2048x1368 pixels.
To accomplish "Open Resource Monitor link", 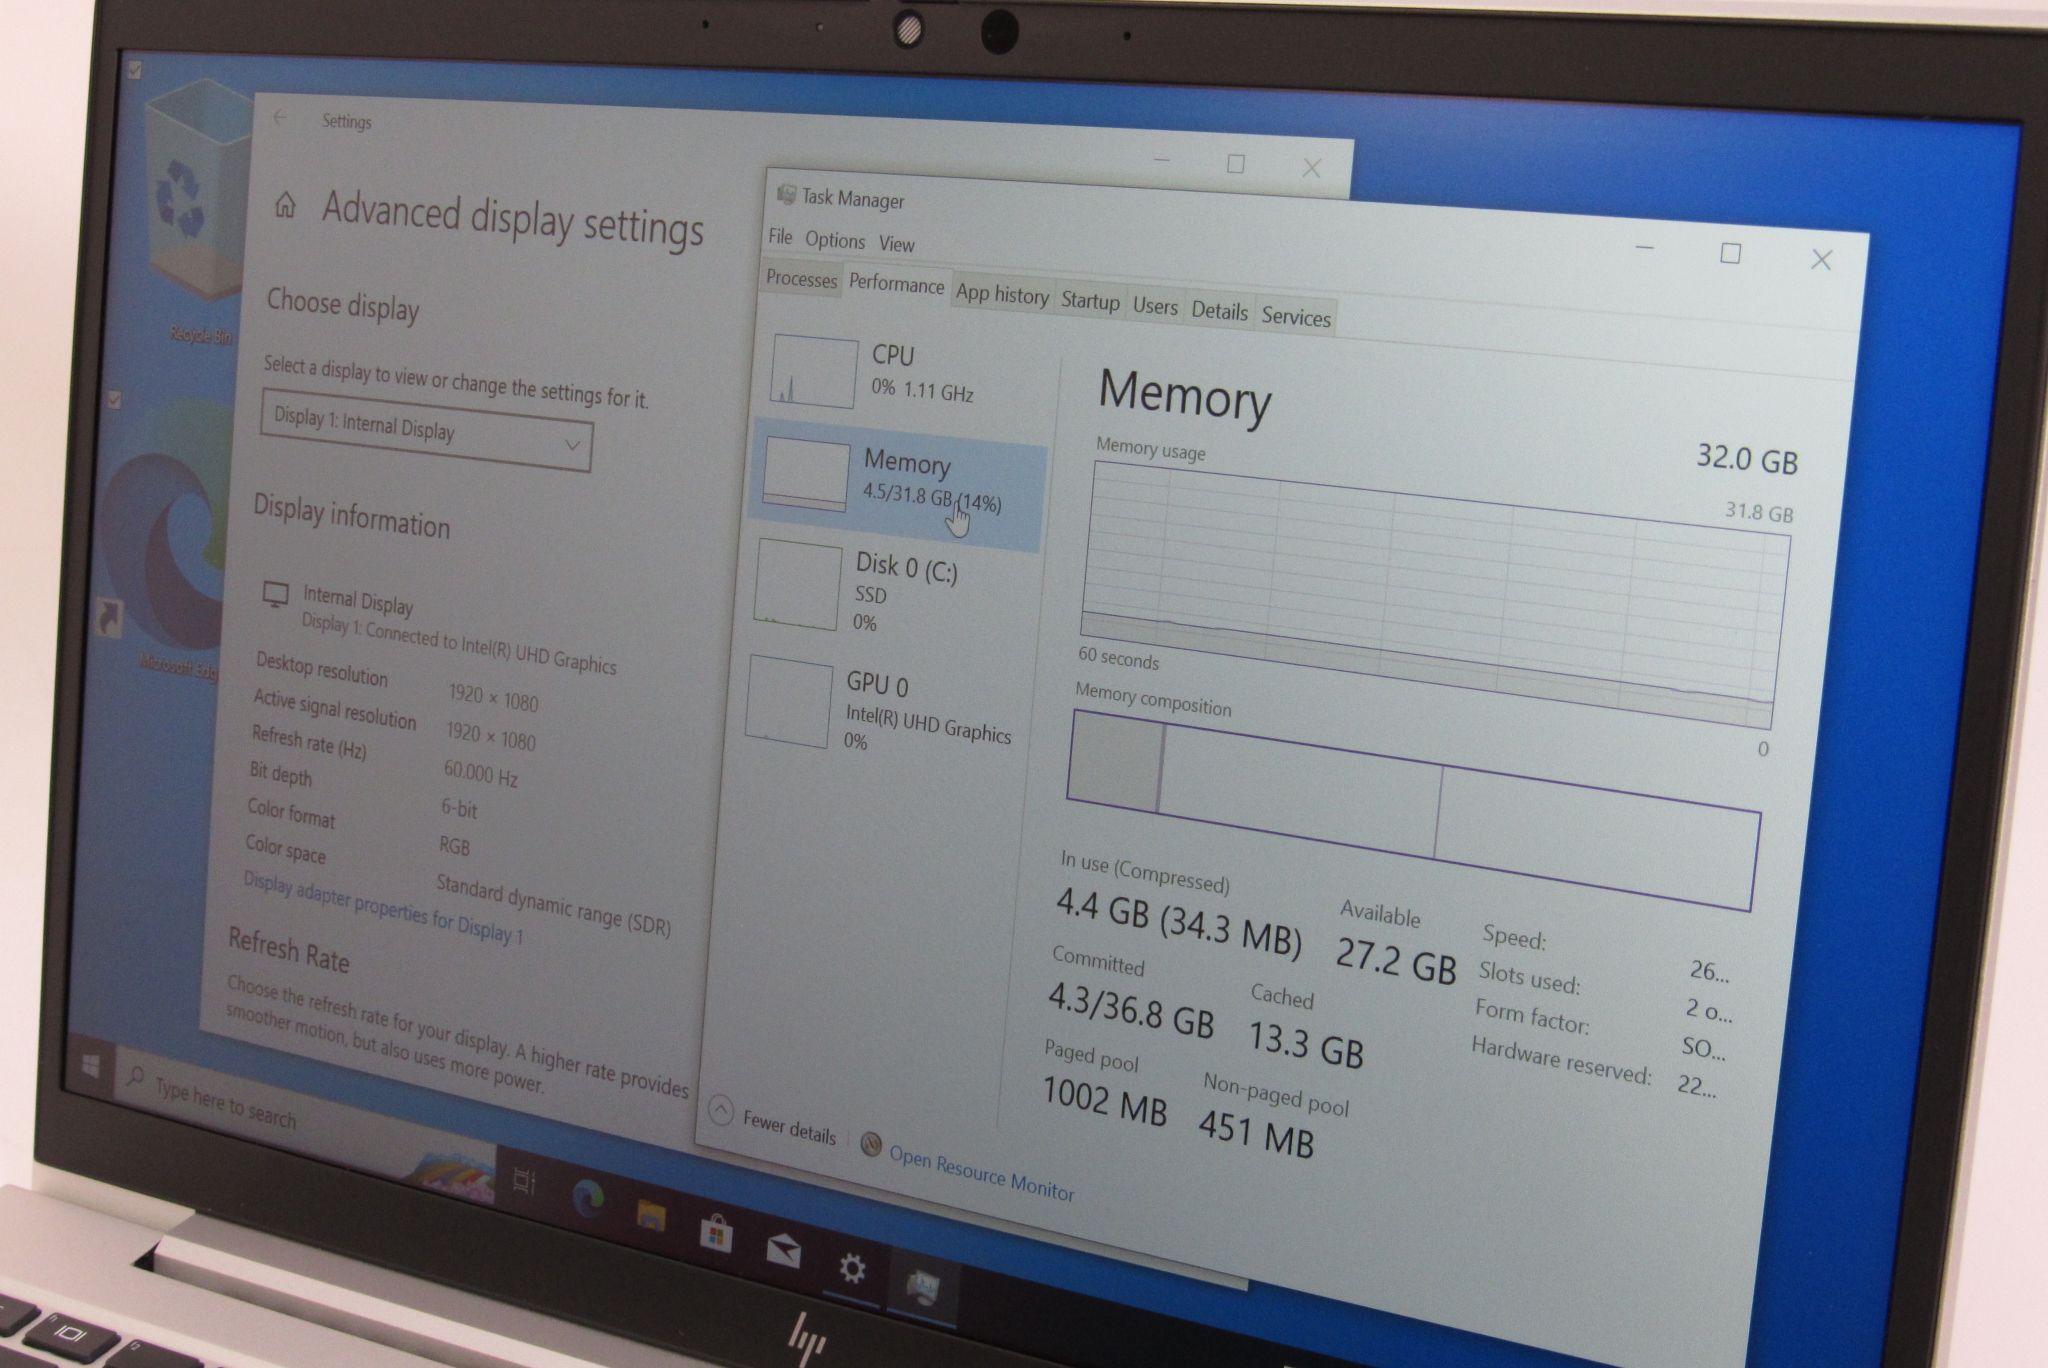I will [x=980, y=1172].
